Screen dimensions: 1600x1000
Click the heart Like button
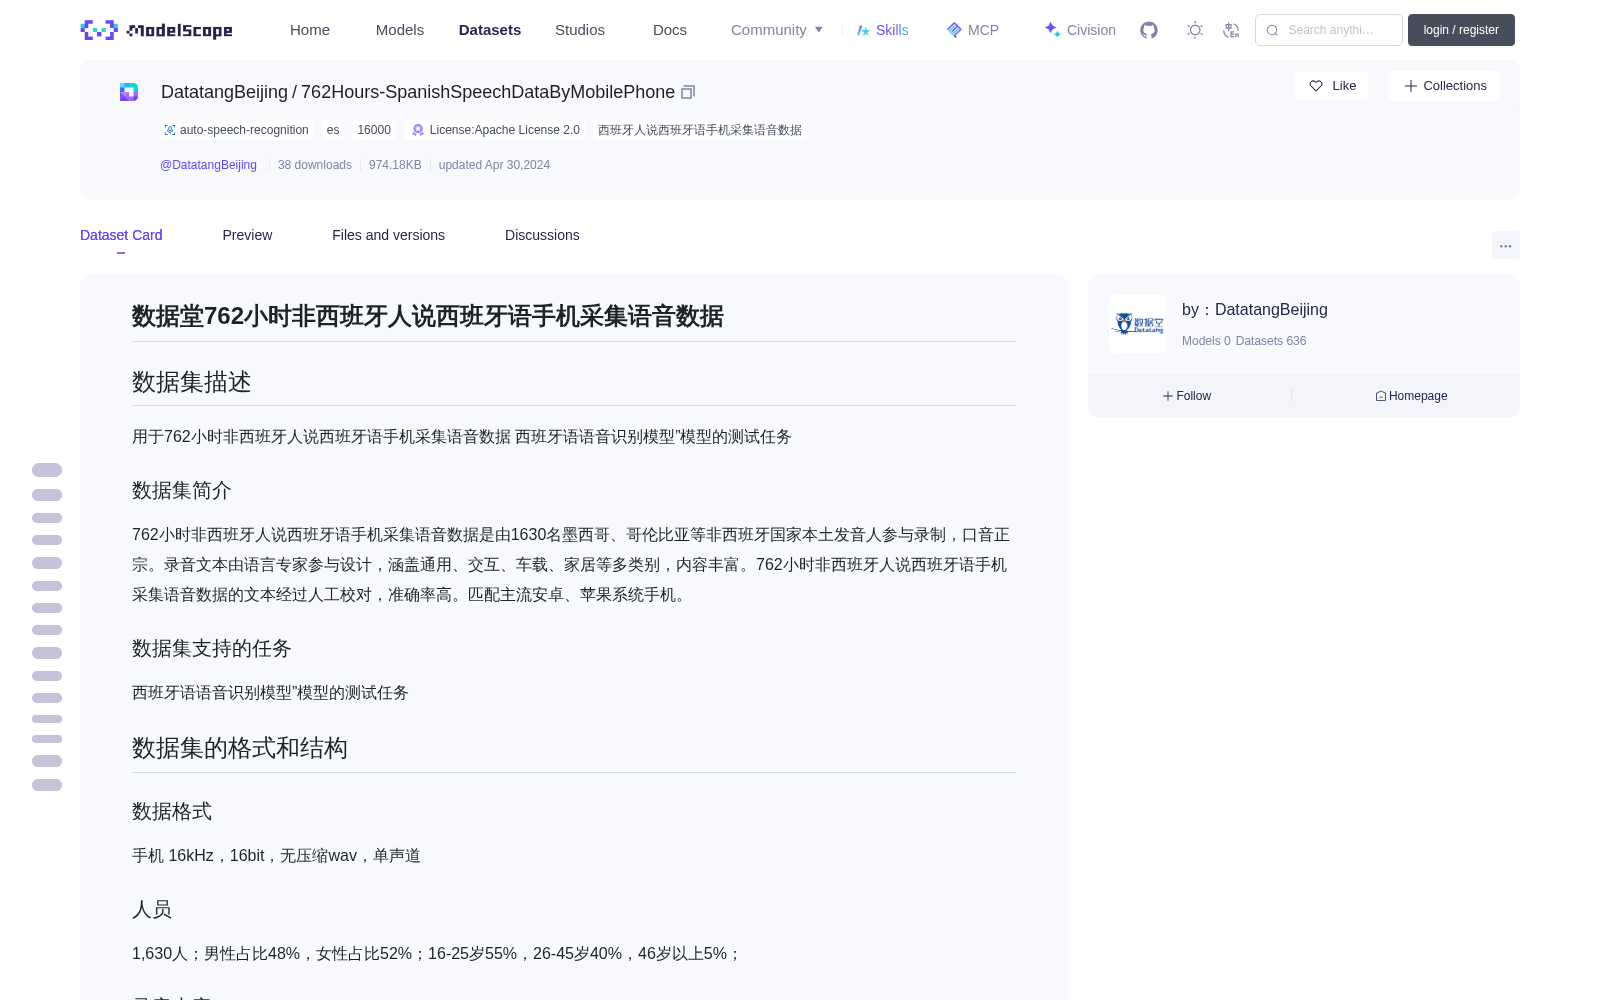pos(1331,86)
